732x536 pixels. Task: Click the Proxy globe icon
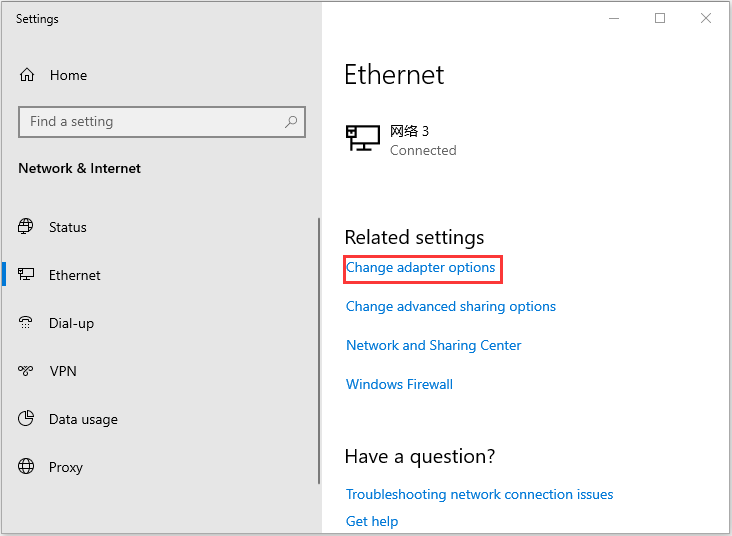[x=27, y=467]
